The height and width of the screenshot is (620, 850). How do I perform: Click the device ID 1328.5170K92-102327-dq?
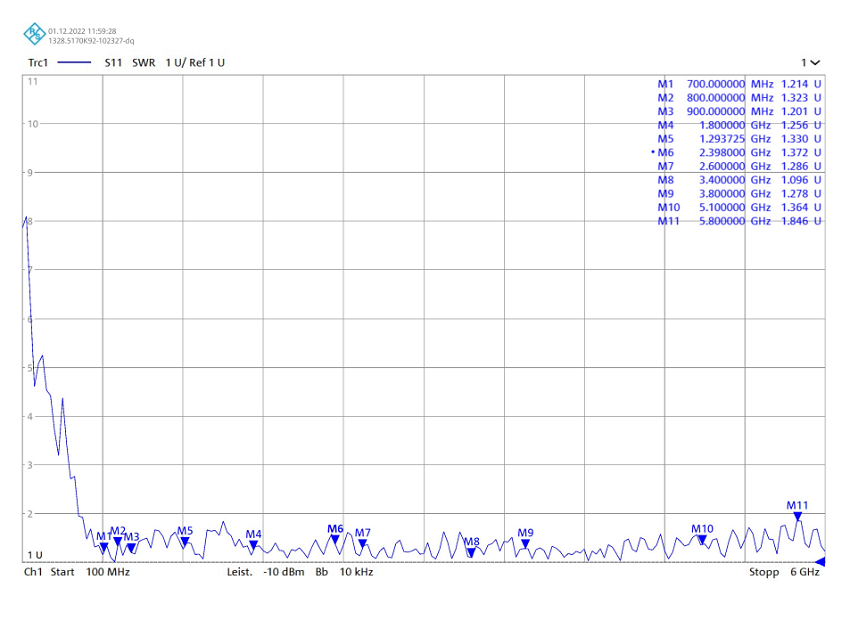tap(91, 41)
